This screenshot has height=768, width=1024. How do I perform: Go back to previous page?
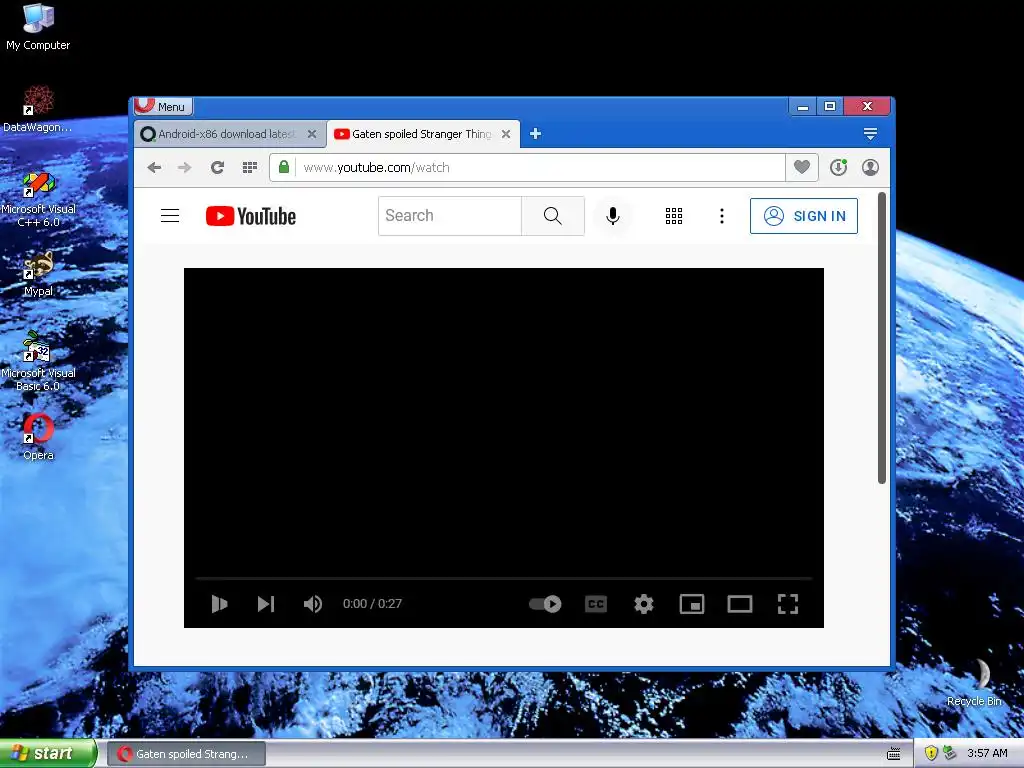point(154,168)
